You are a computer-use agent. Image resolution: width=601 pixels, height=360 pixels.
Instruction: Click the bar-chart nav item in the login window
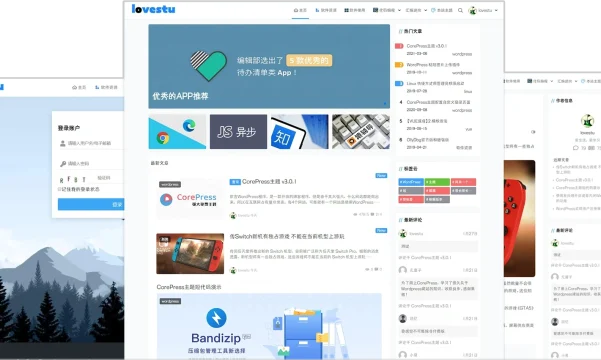106,87
